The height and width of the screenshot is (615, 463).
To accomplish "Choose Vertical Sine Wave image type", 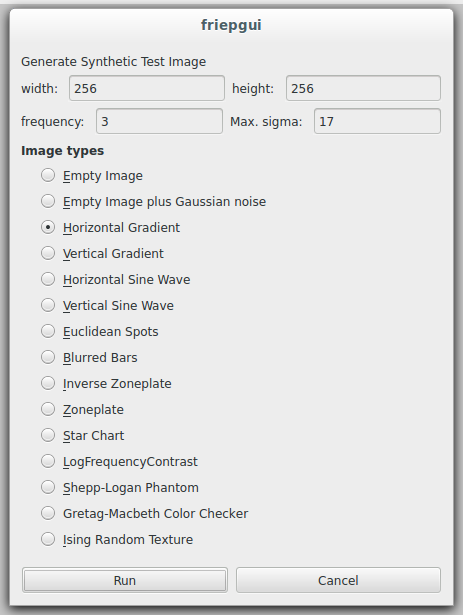I will pyautogui.click(x=48, y=305).
